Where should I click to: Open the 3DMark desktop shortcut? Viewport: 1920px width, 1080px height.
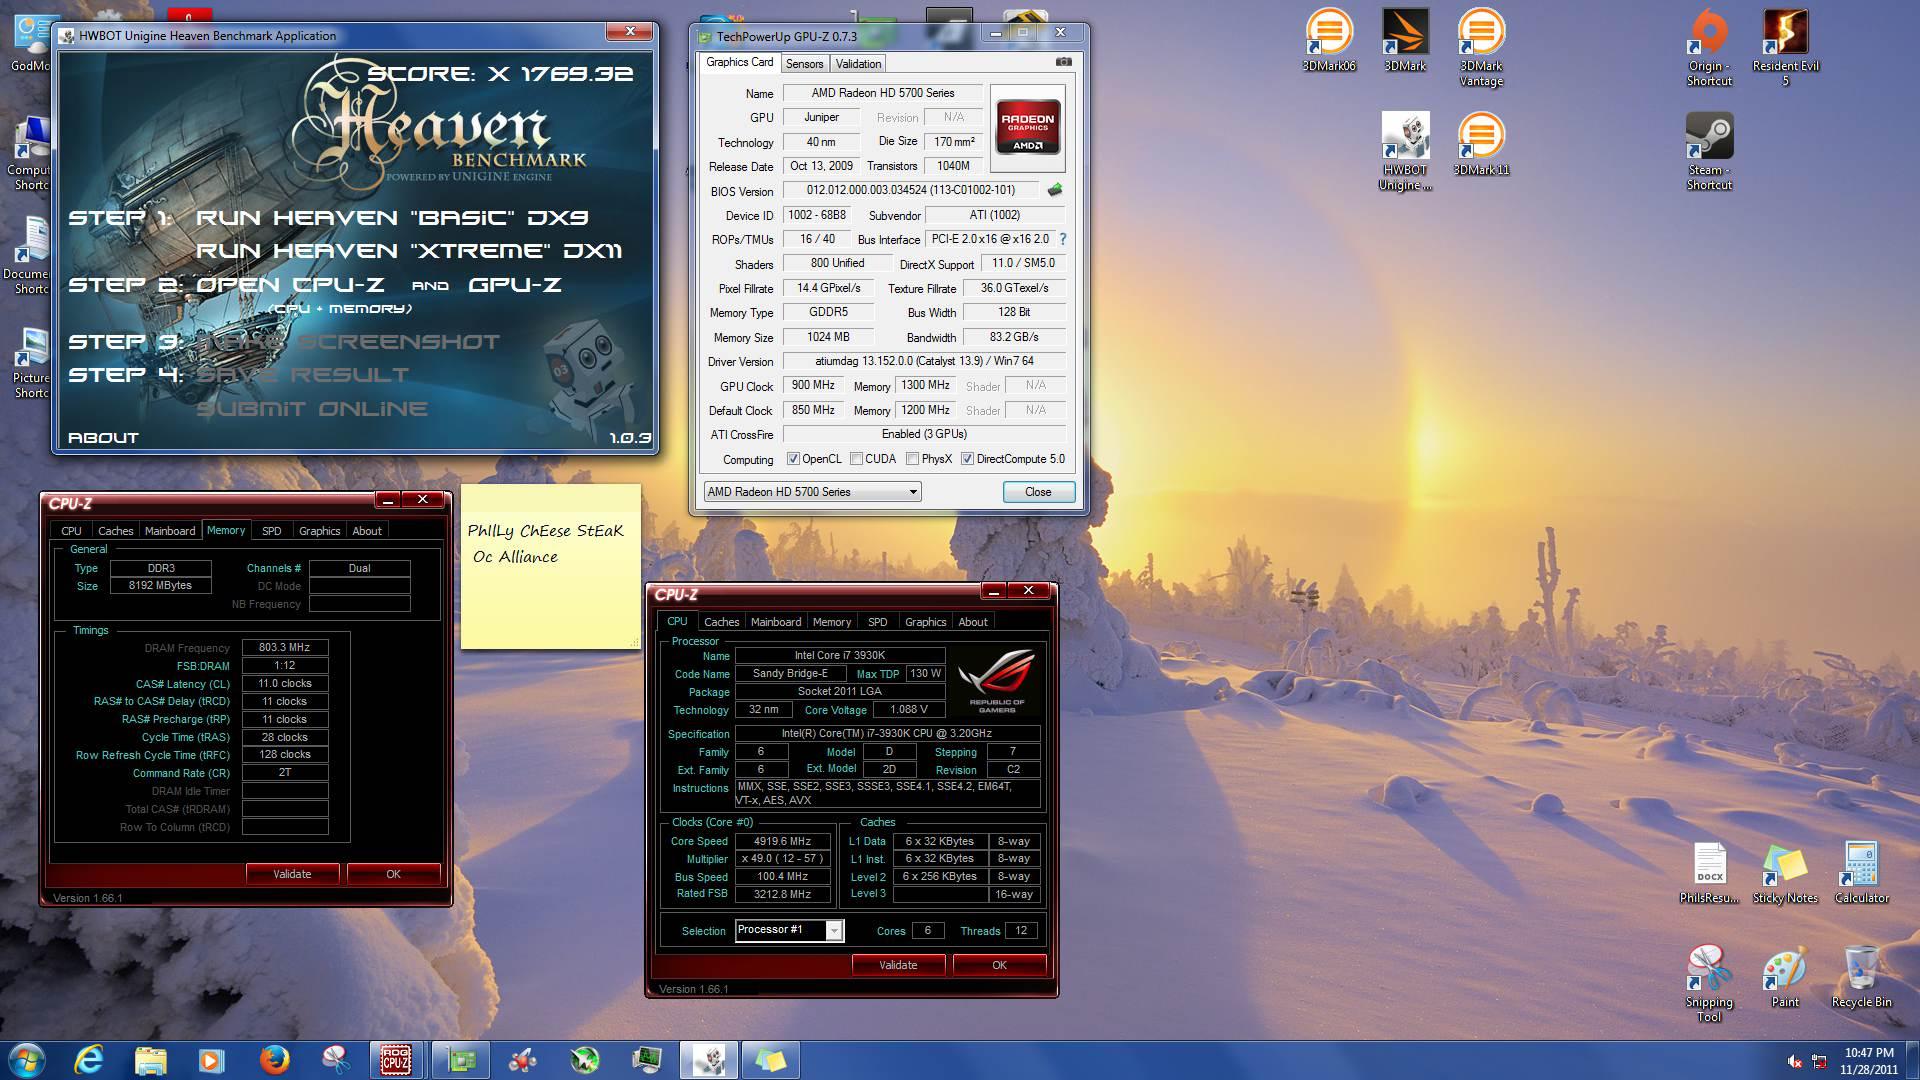click(x=1405, y=40)
